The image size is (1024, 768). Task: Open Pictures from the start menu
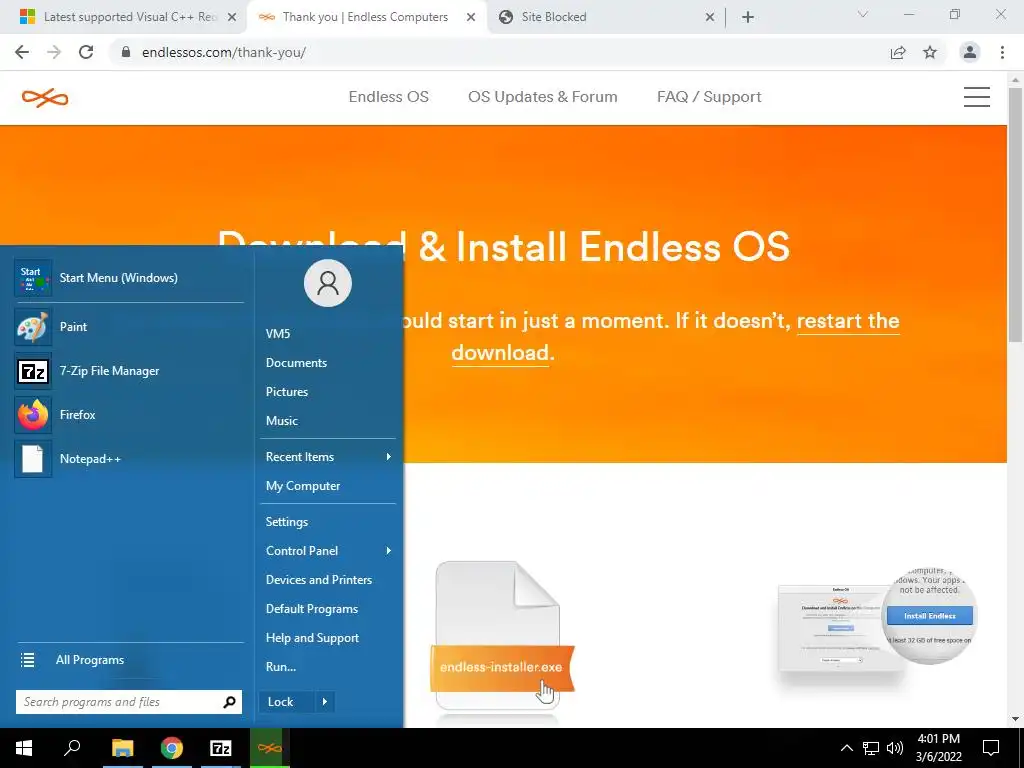click(328, 392)
